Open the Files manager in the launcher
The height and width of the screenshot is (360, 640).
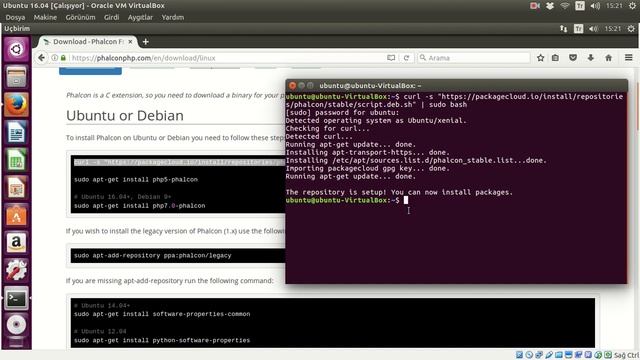(16, 77)
